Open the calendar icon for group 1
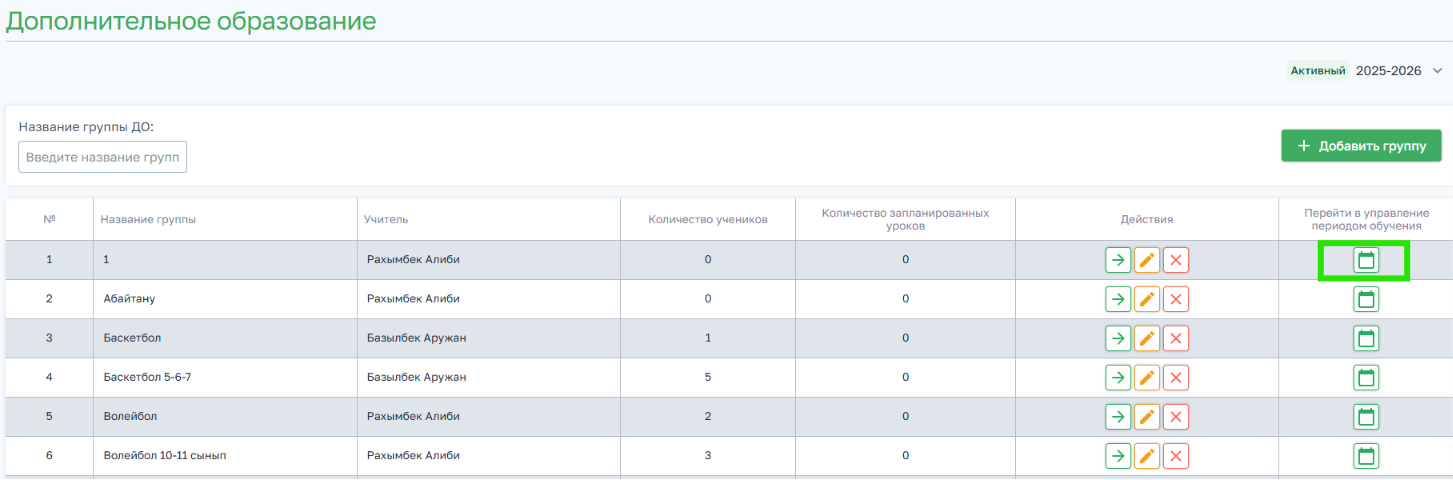The width and height of the screenshot is (1453, 480). coord(1366,260)
